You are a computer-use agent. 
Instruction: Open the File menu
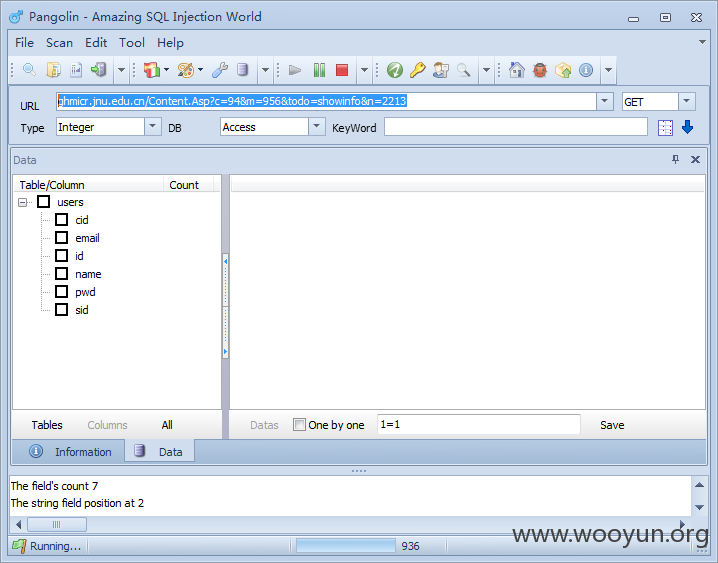24,43
